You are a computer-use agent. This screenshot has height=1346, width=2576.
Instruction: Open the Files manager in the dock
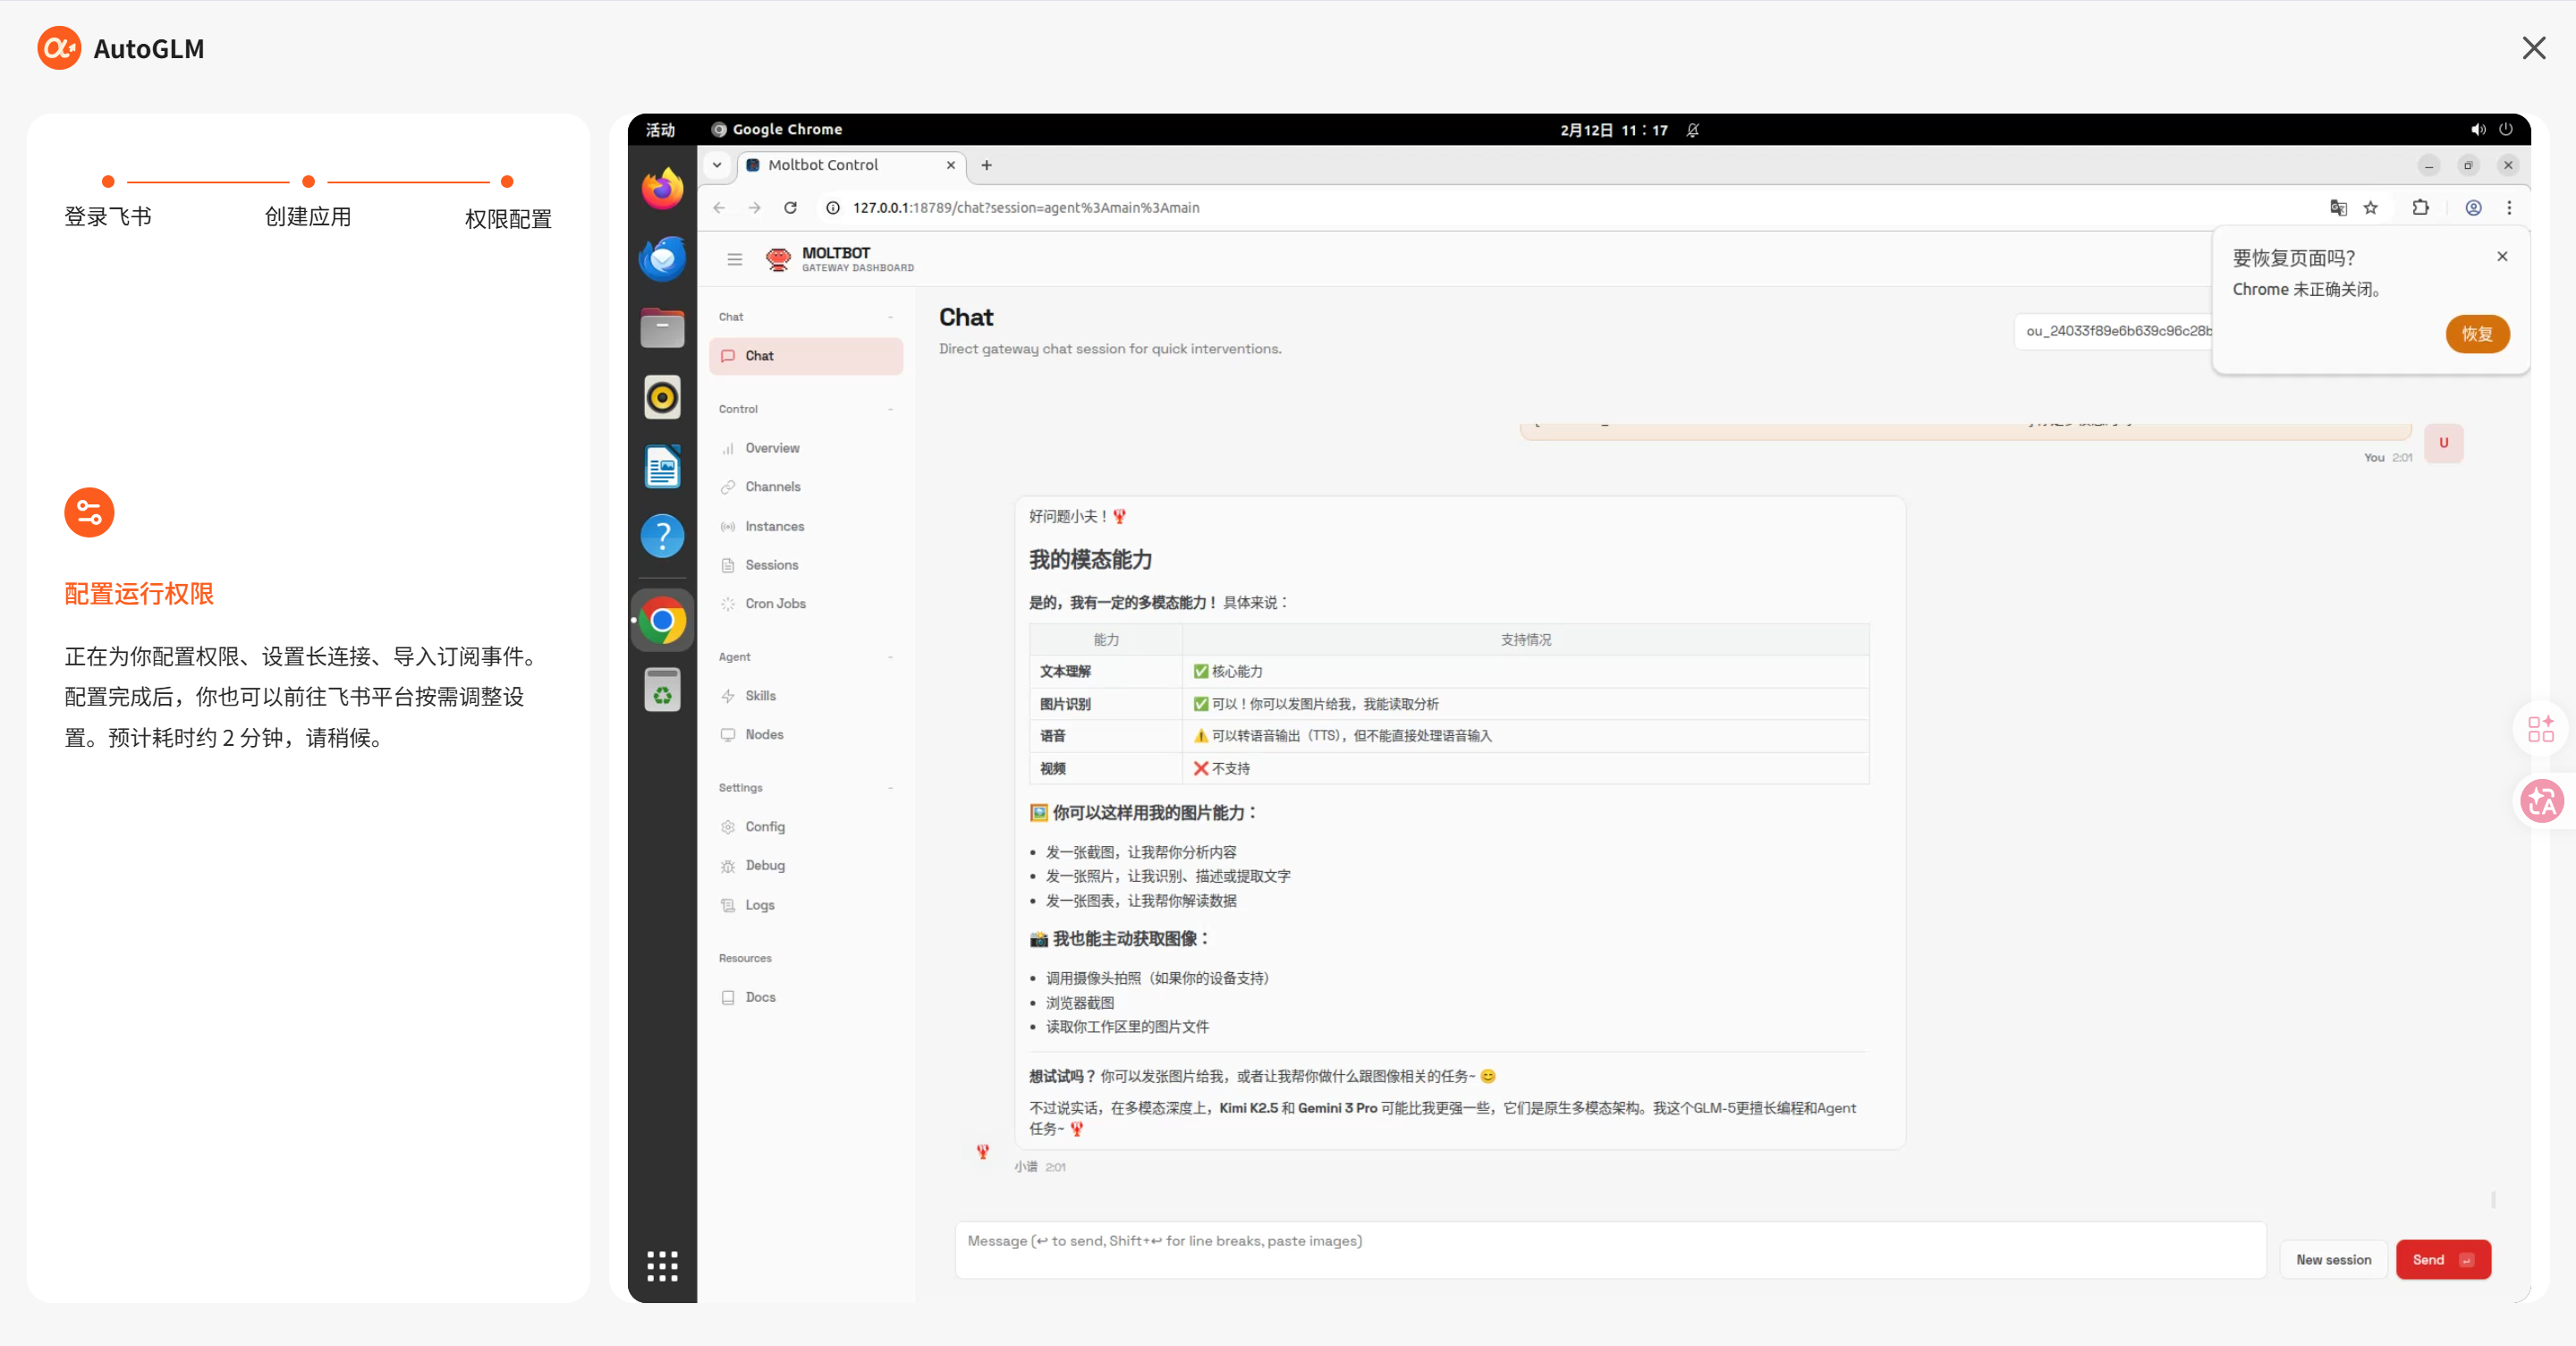662,328
